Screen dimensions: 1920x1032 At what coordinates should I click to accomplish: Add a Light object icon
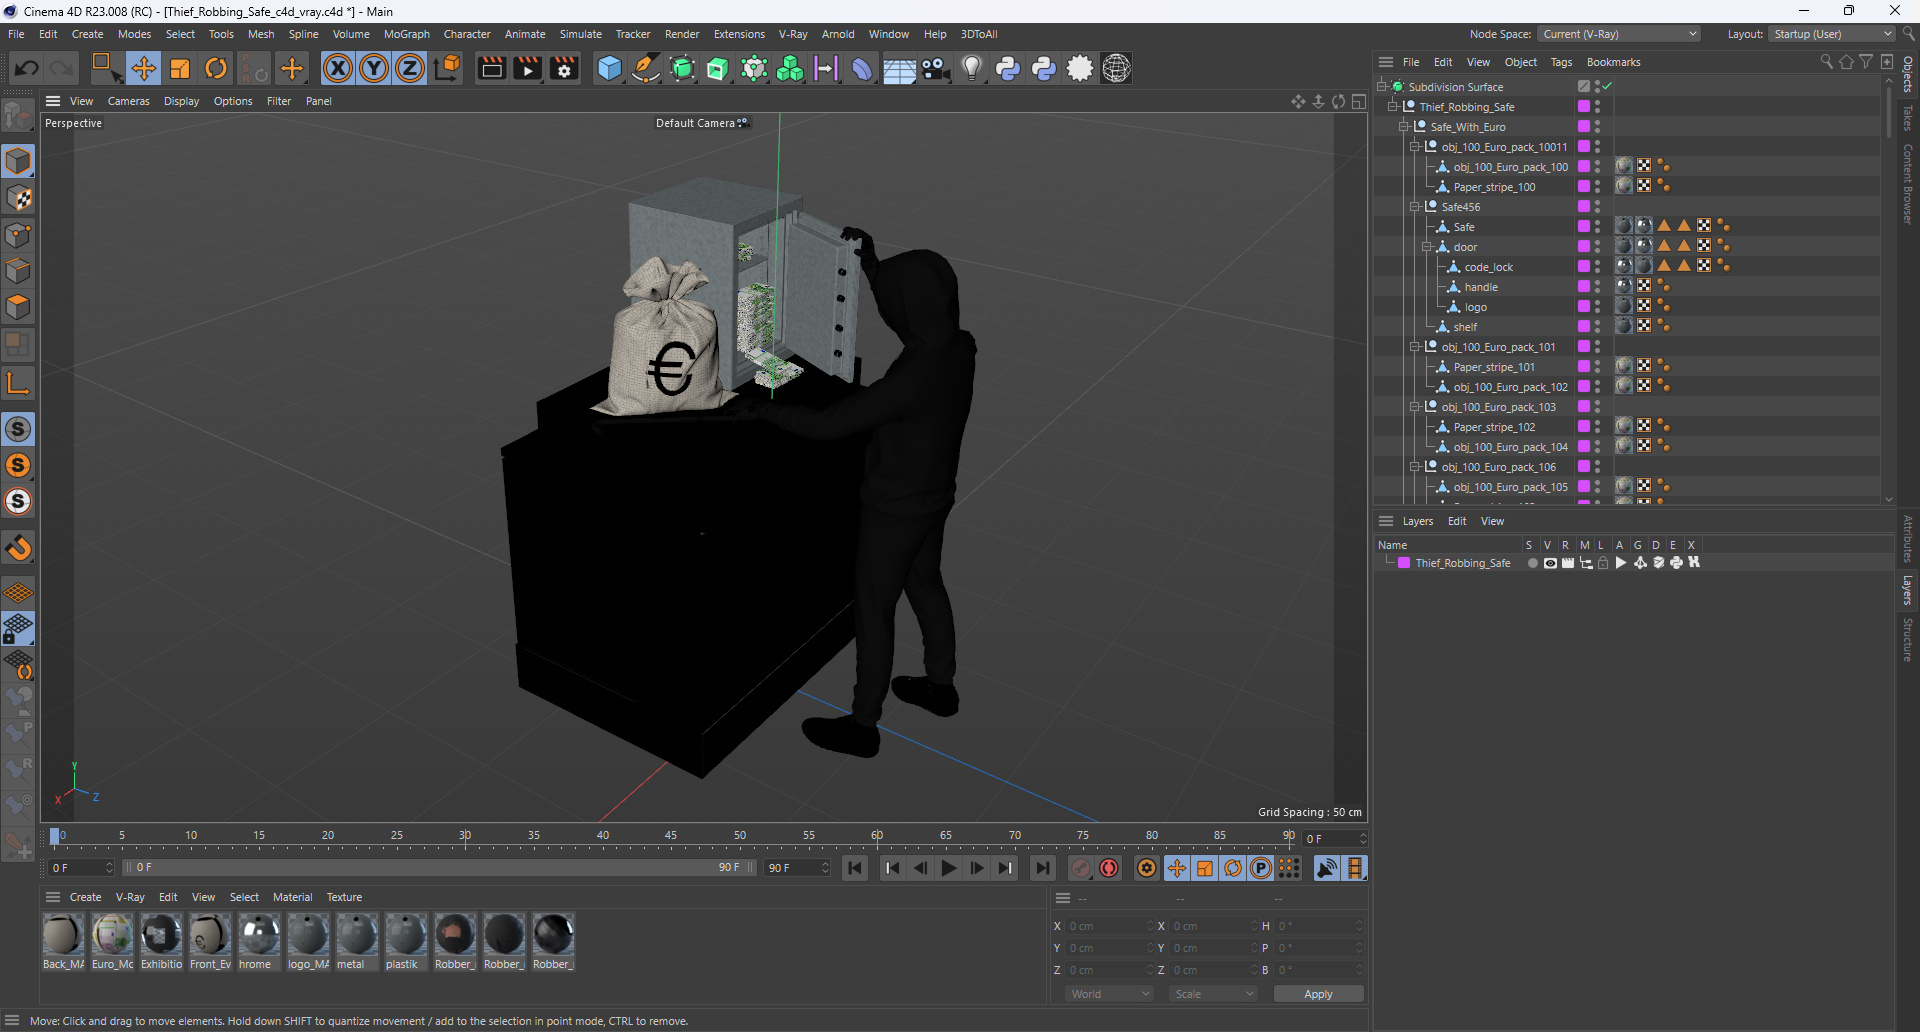(971, 68)
